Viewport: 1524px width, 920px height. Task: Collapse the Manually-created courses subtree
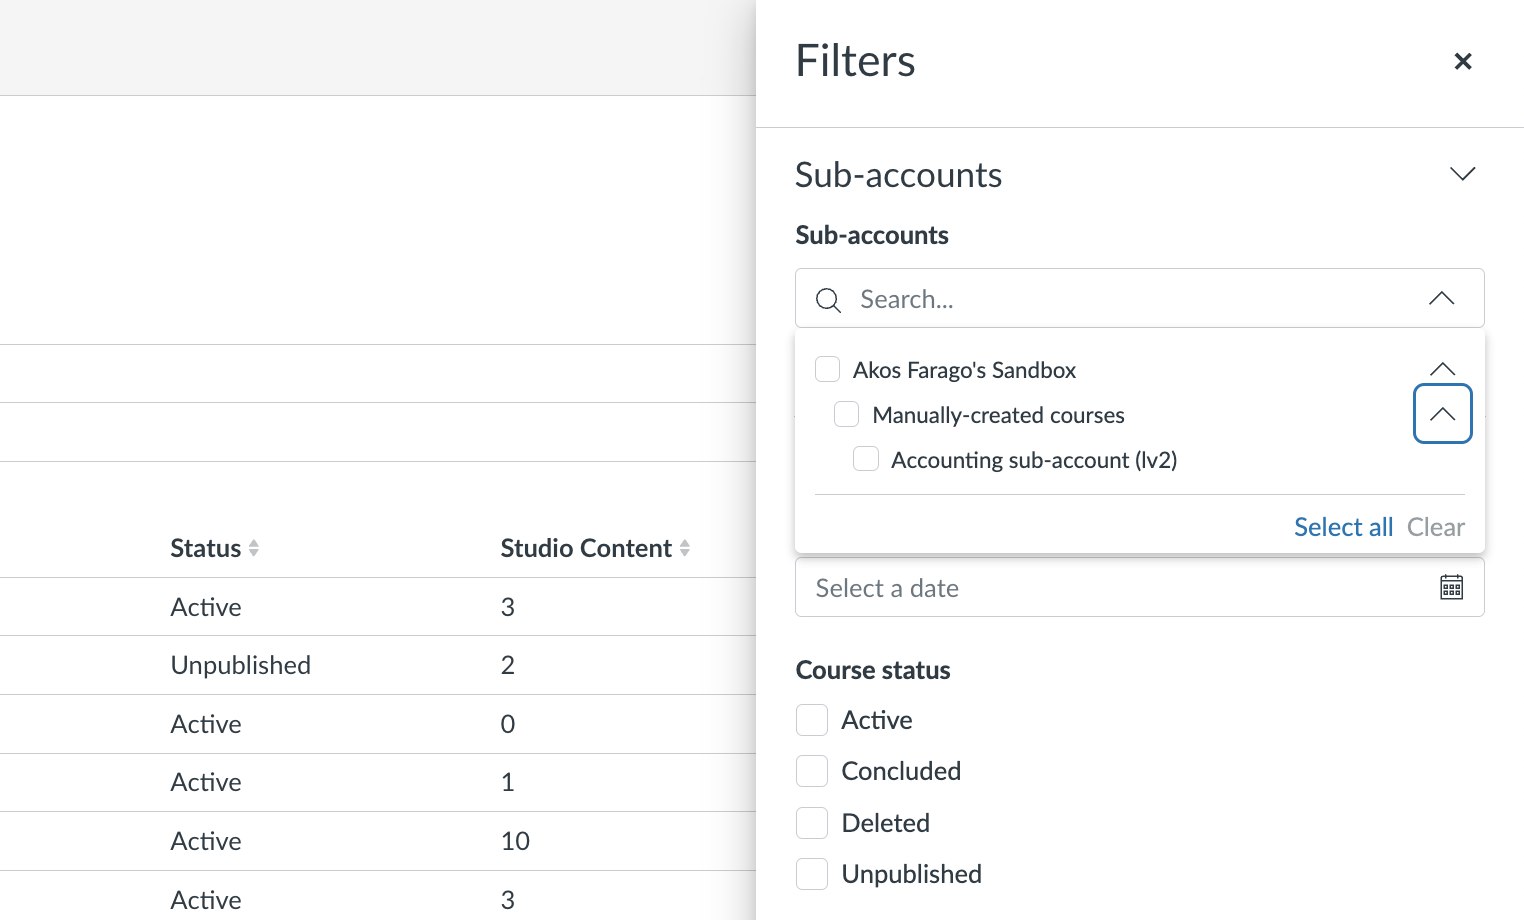pos(1442,413)
